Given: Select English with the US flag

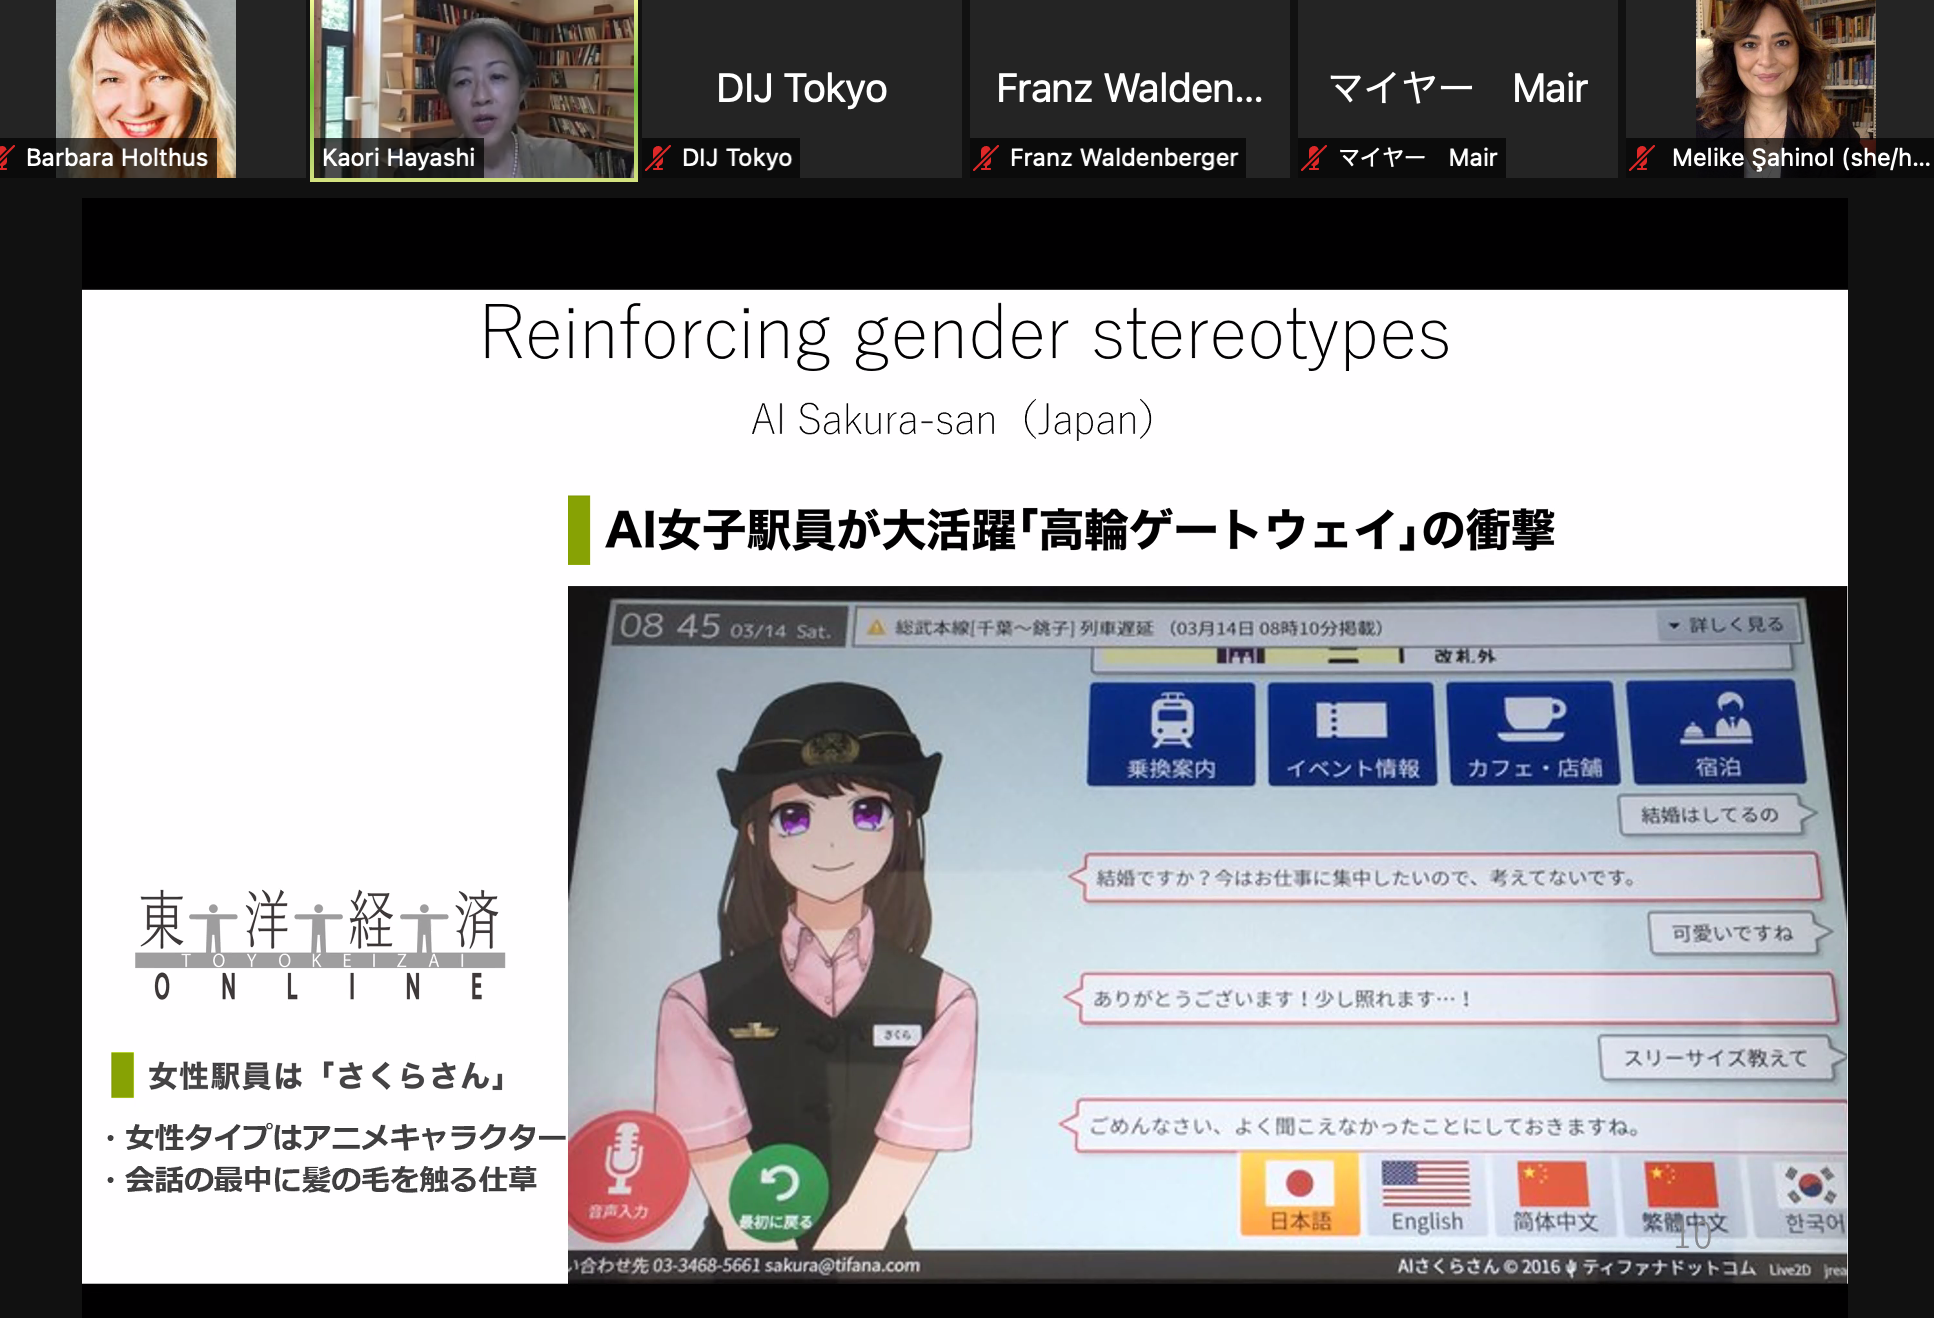Looking at the screenshot, I should click(x=1426, y=1196).
